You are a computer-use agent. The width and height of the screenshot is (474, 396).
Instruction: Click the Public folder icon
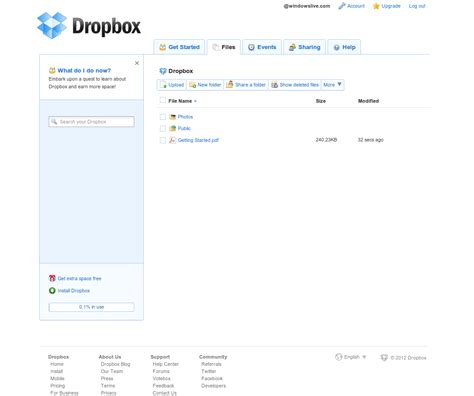pyautogui.click(x=172, y=128)
